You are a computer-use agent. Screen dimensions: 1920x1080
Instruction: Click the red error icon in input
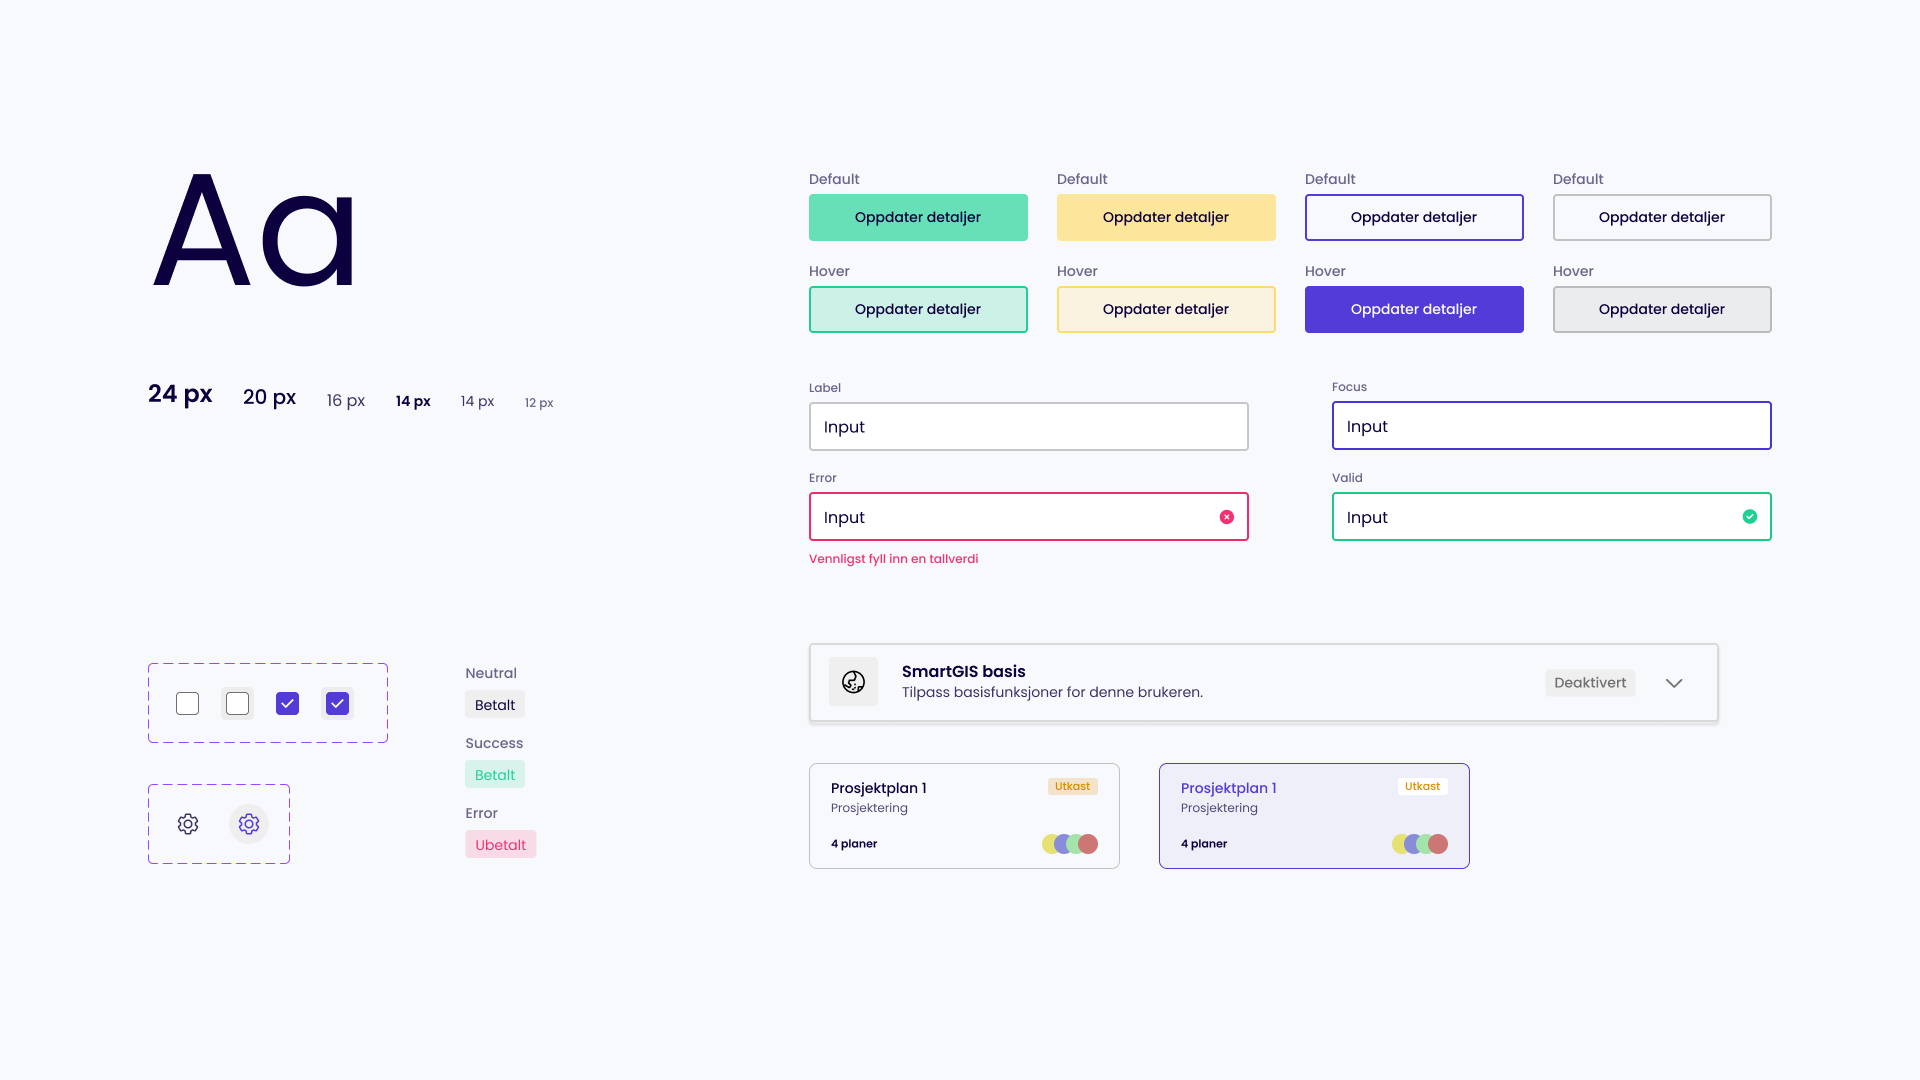coord(1226,517)
